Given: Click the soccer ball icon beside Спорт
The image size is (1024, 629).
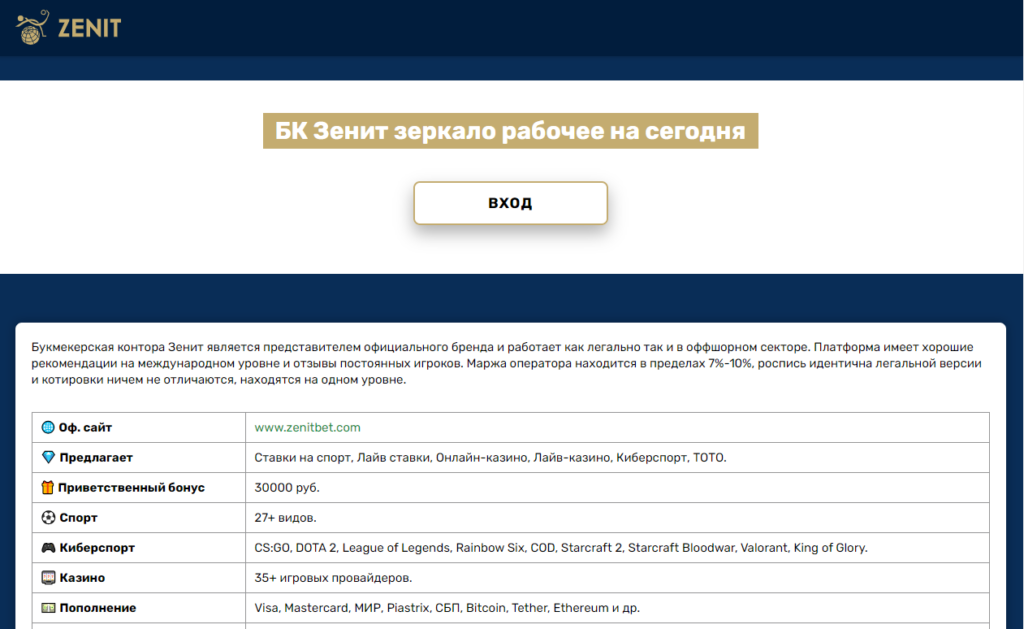Looking at the screenshot, I should [x=48, y=517].
